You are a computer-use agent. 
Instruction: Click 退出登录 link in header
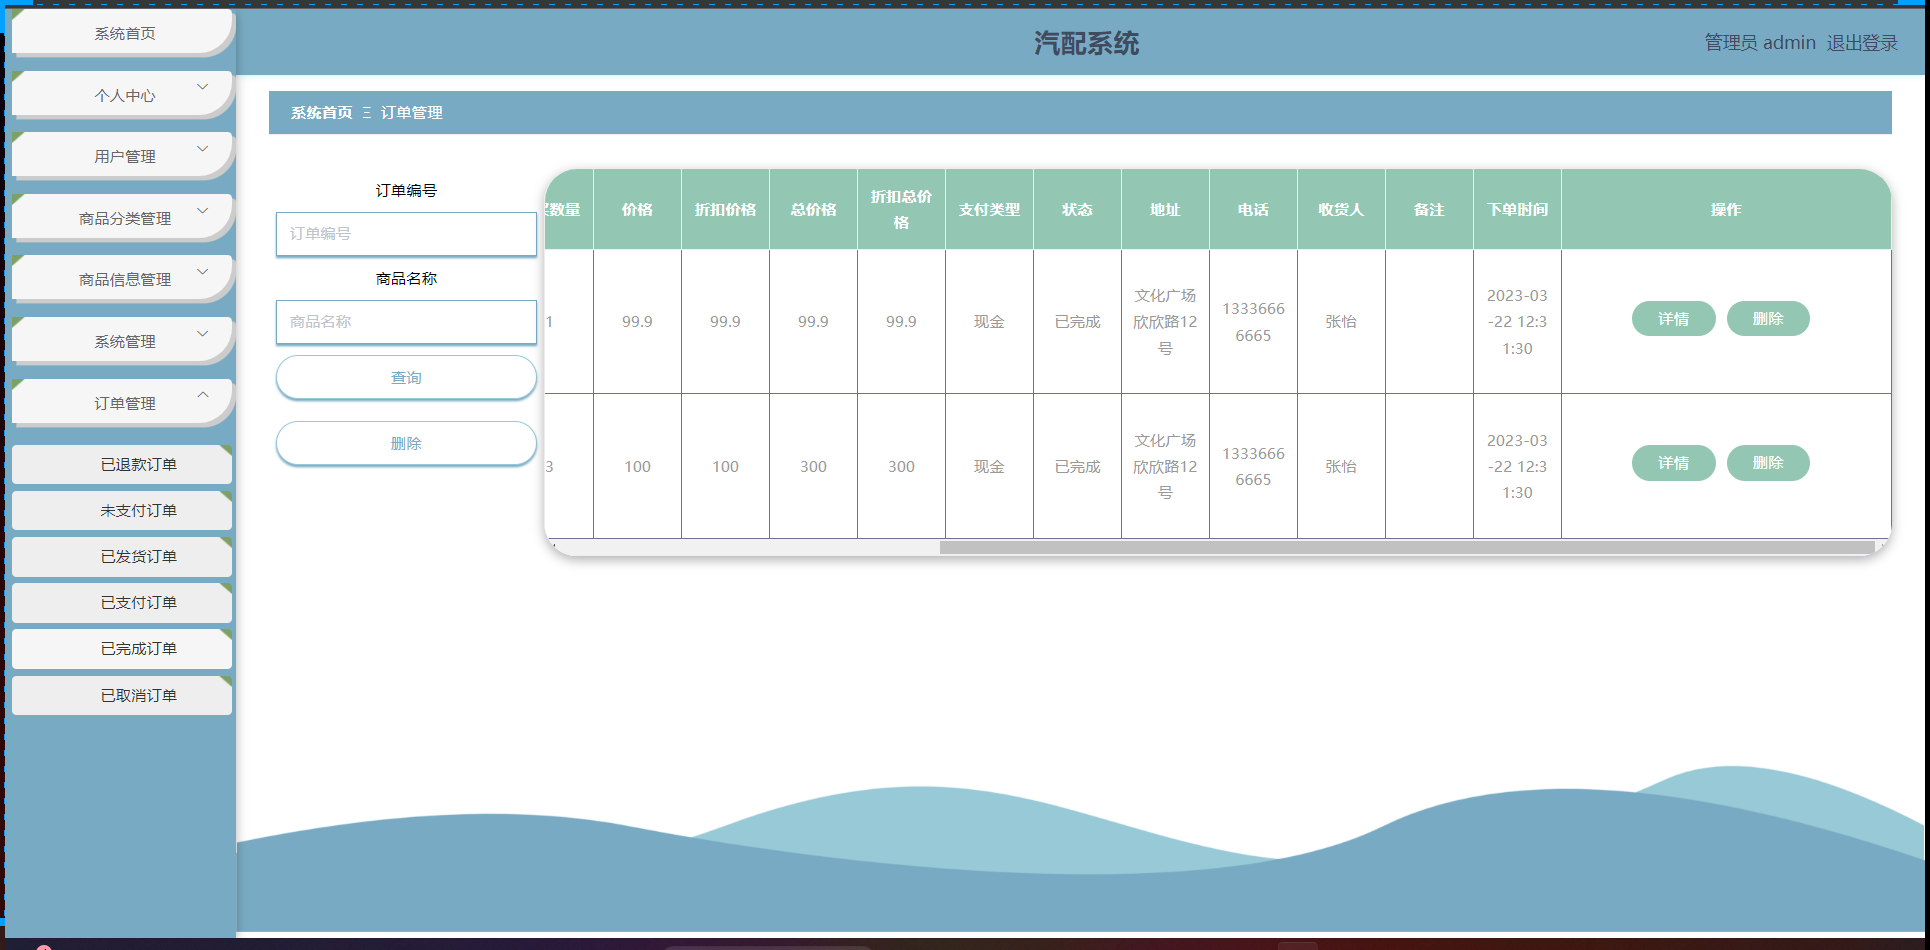pyautogui.click(x=1861, y=43)
